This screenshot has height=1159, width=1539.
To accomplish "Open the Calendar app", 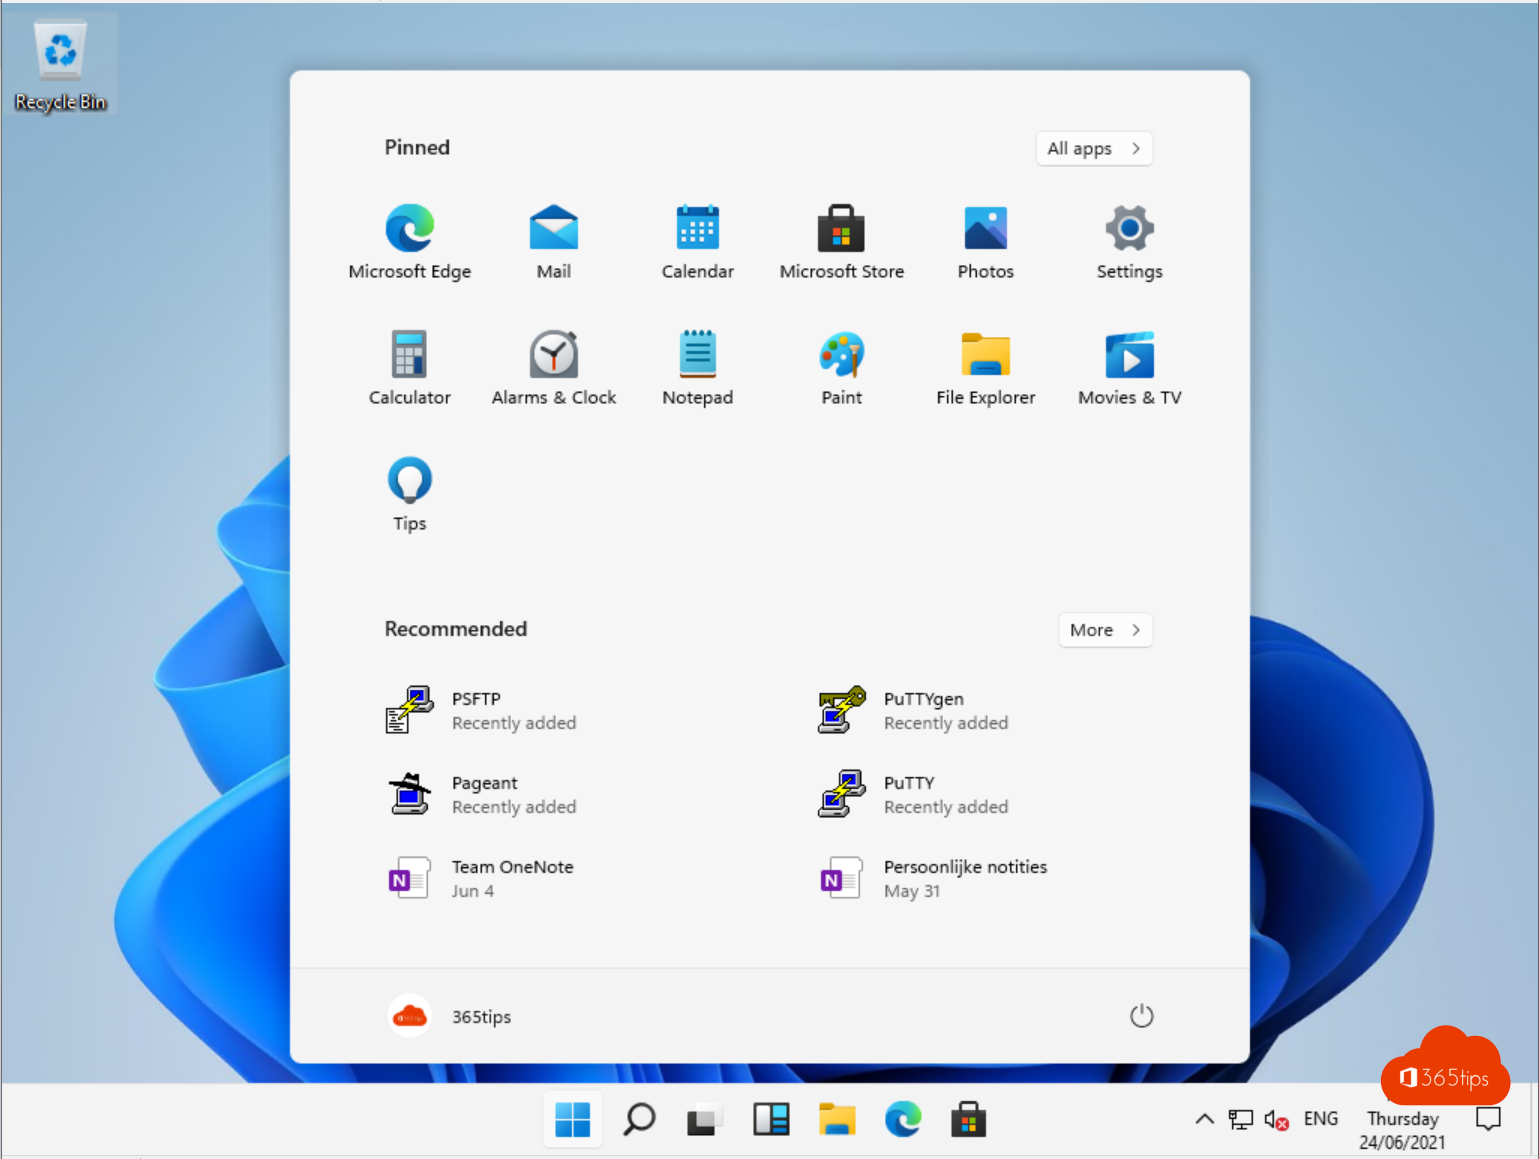I will click(x=697, y=240).
